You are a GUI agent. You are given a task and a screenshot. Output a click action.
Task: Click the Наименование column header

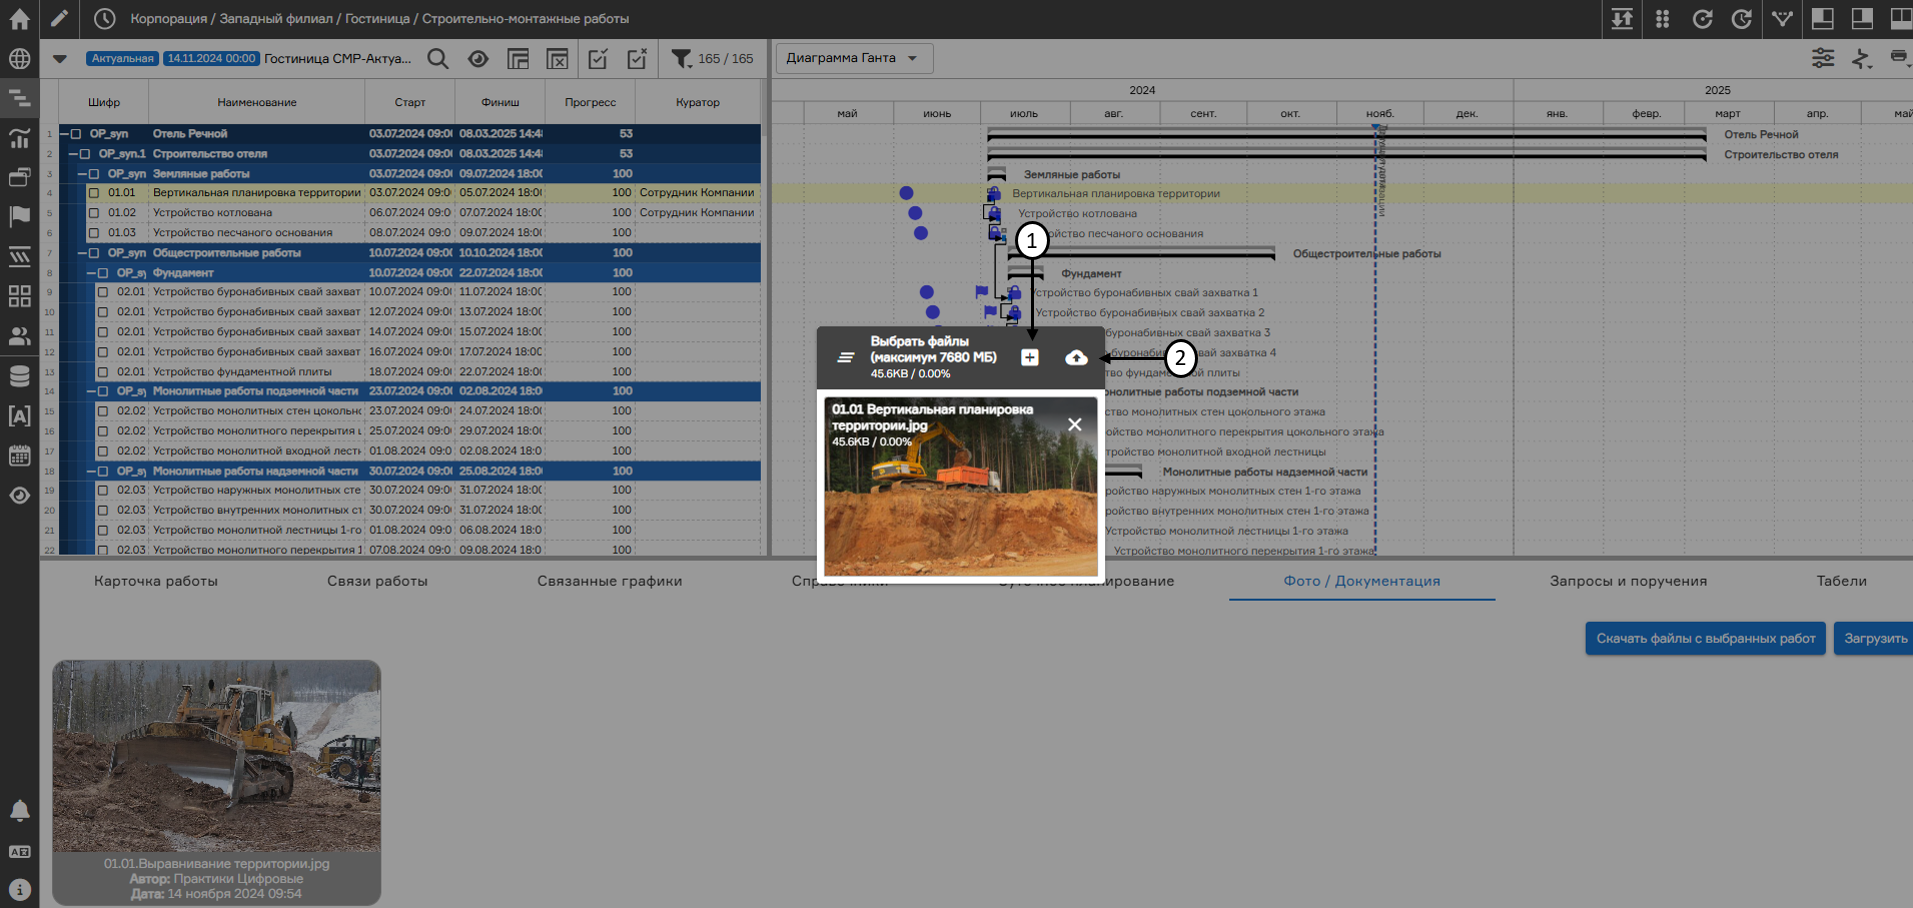(257, 102)
